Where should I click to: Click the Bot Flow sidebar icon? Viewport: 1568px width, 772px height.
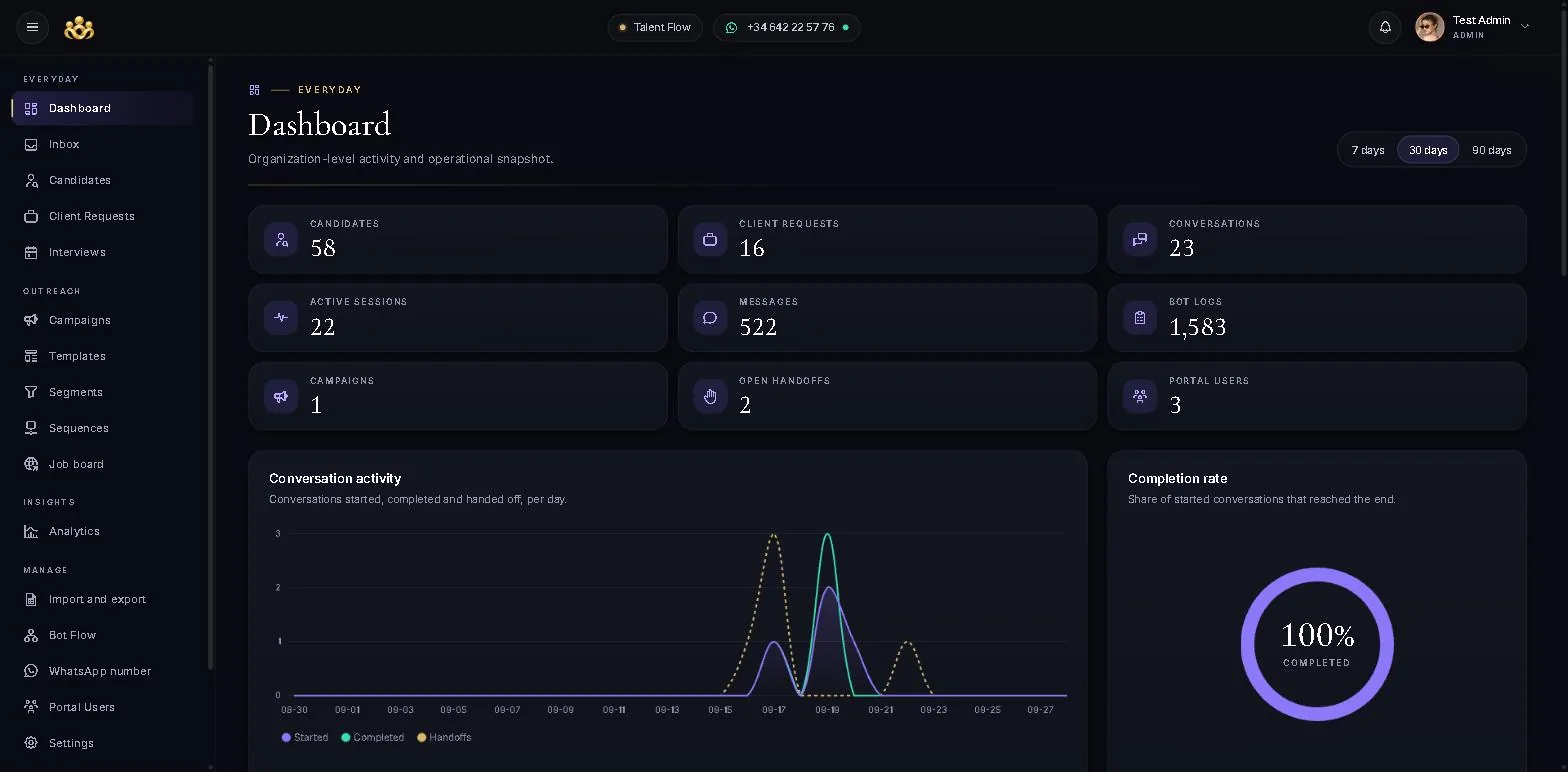(x=31, y=635)
